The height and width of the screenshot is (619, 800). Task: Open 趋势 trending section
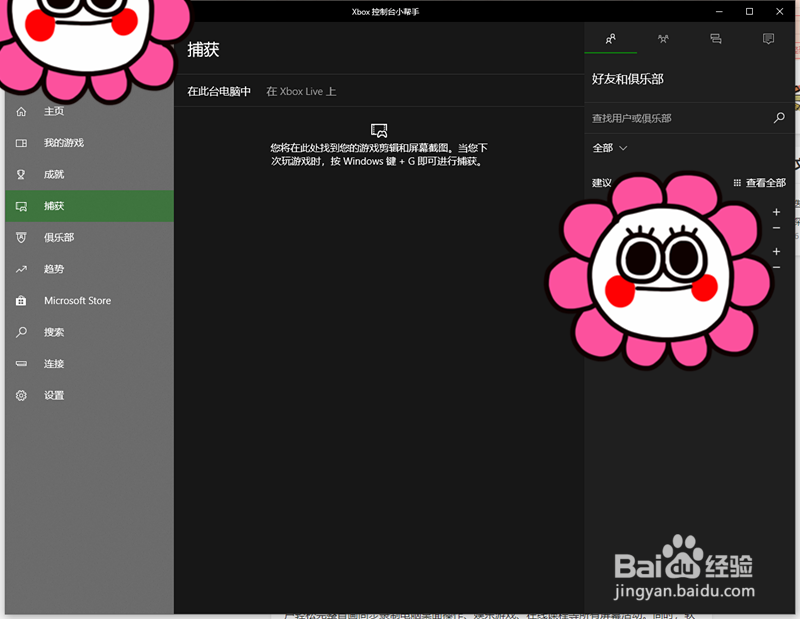pos(89,269)
